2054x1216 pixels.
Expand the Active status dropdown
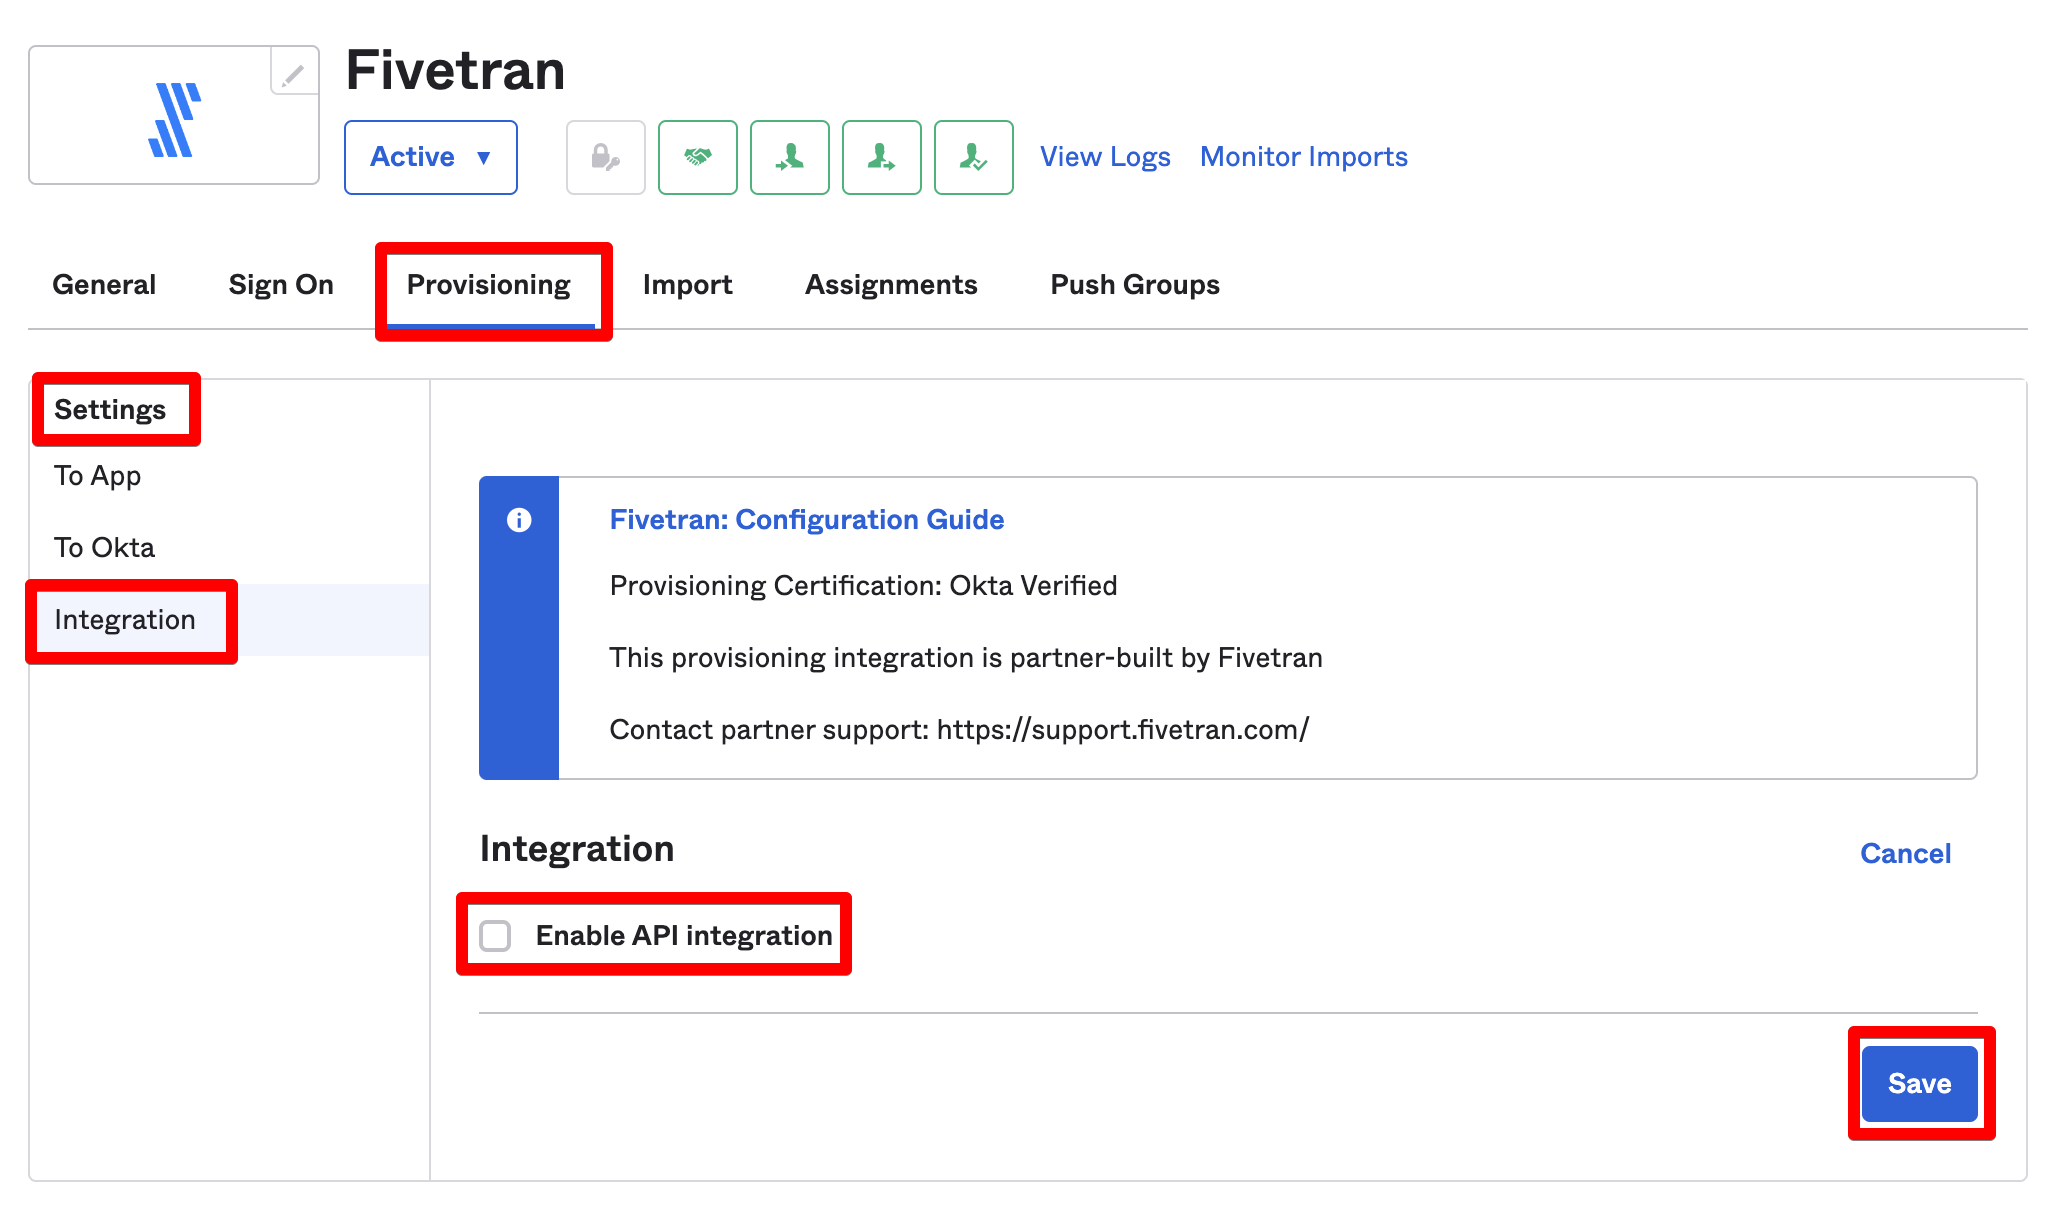coord(479,158)
